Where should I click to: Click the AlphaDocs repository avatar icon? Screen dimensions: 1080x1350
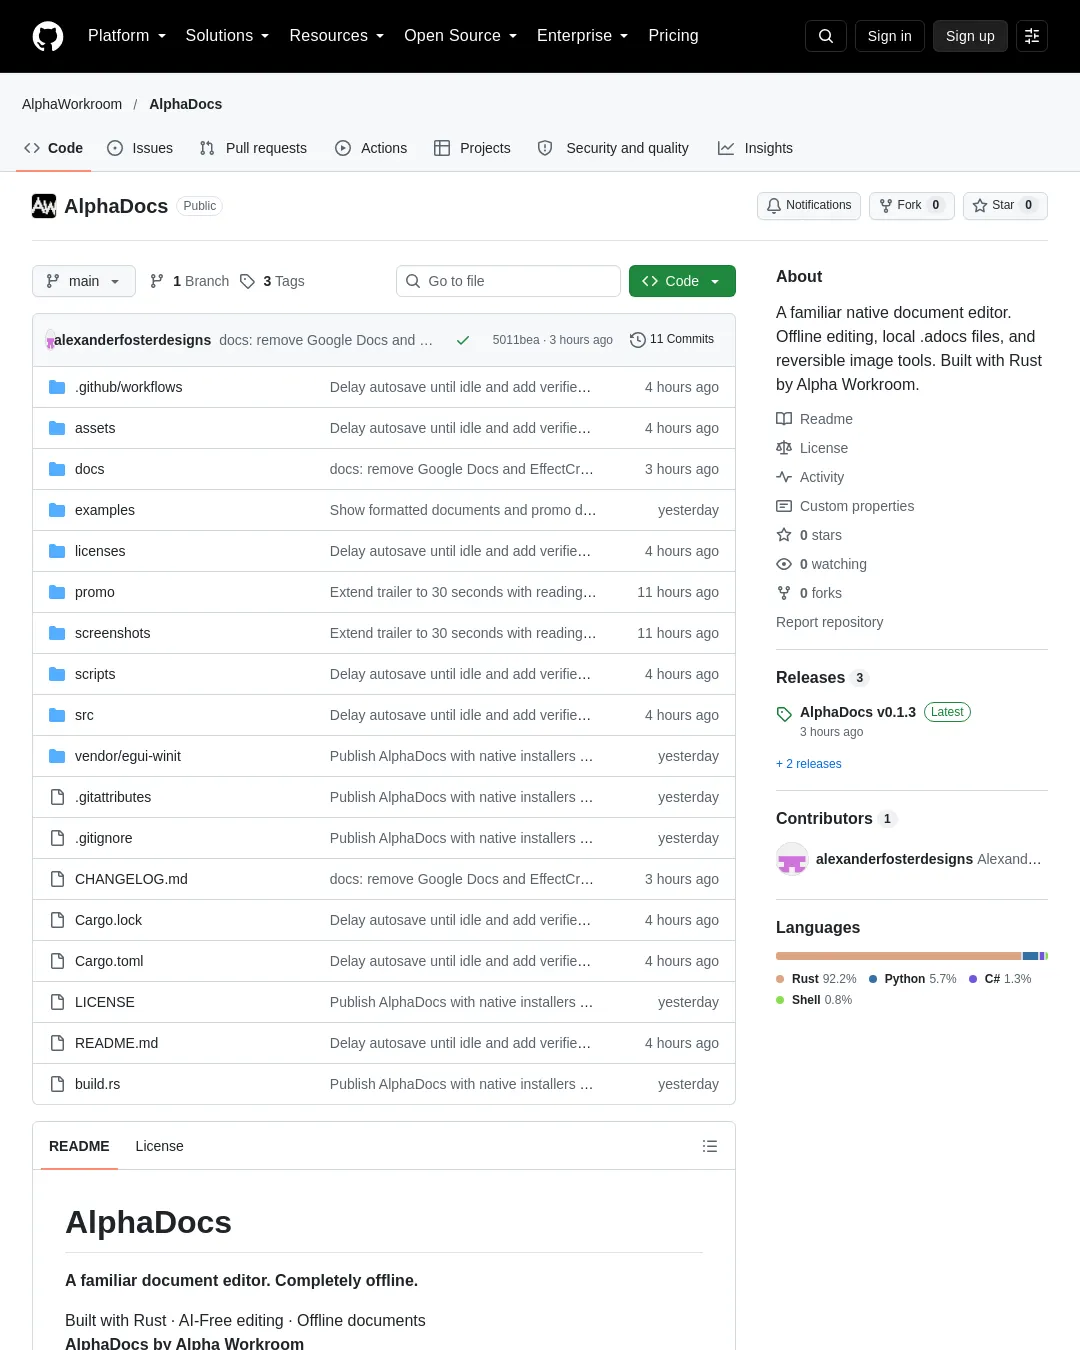(x=44, y=206)
